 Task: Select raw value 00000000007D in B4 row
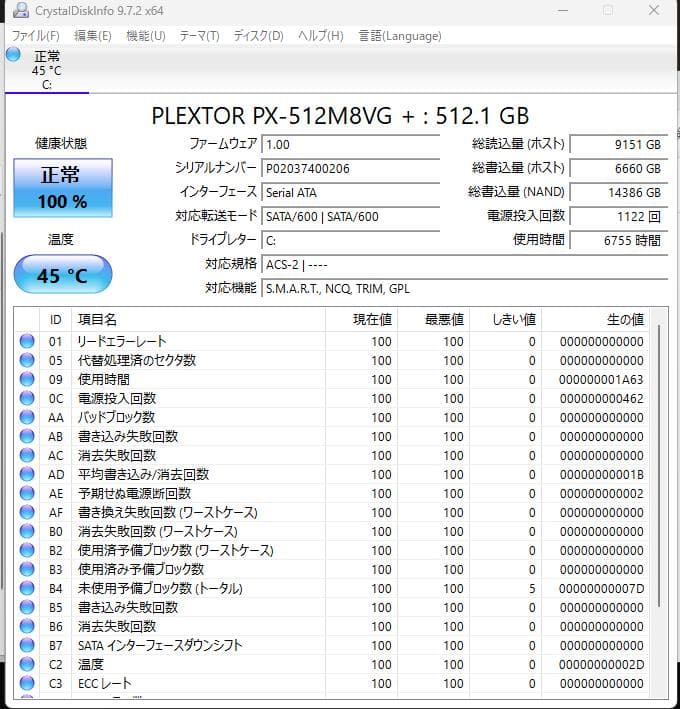(x=601, y=588)
